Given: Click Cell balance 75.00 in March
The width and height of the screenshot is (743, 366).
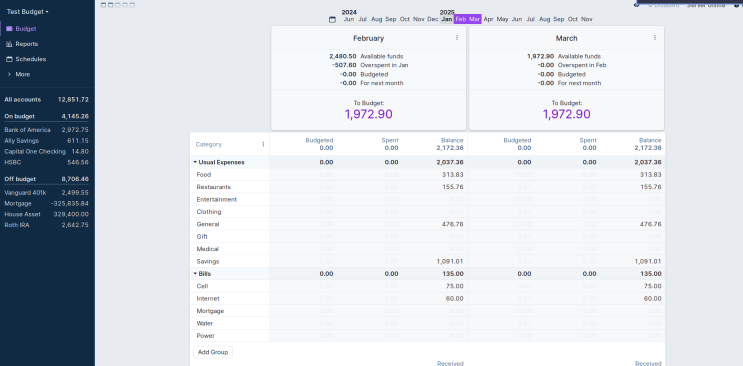Looking at the screenshot, I should coord(652,286).
